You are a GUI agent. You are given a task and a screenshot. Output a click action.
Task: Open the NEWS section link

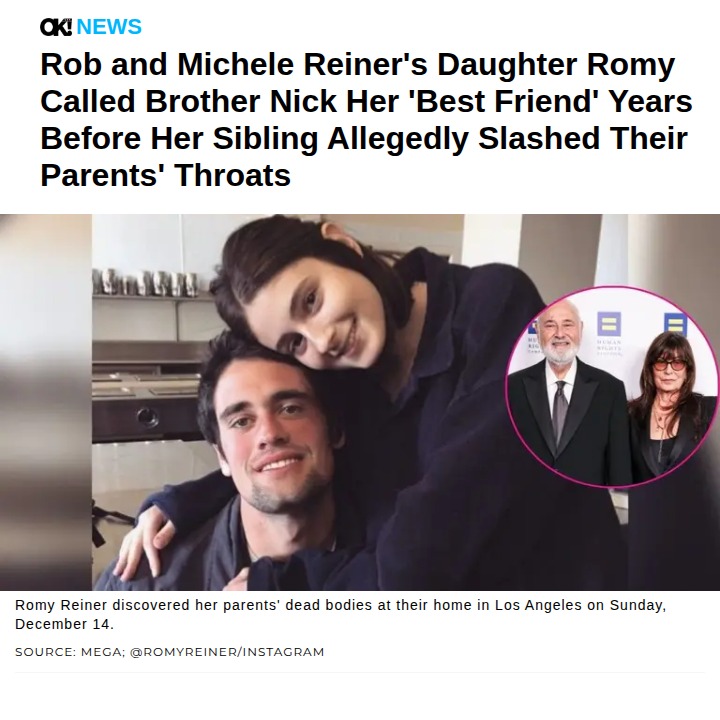[109, 27]
